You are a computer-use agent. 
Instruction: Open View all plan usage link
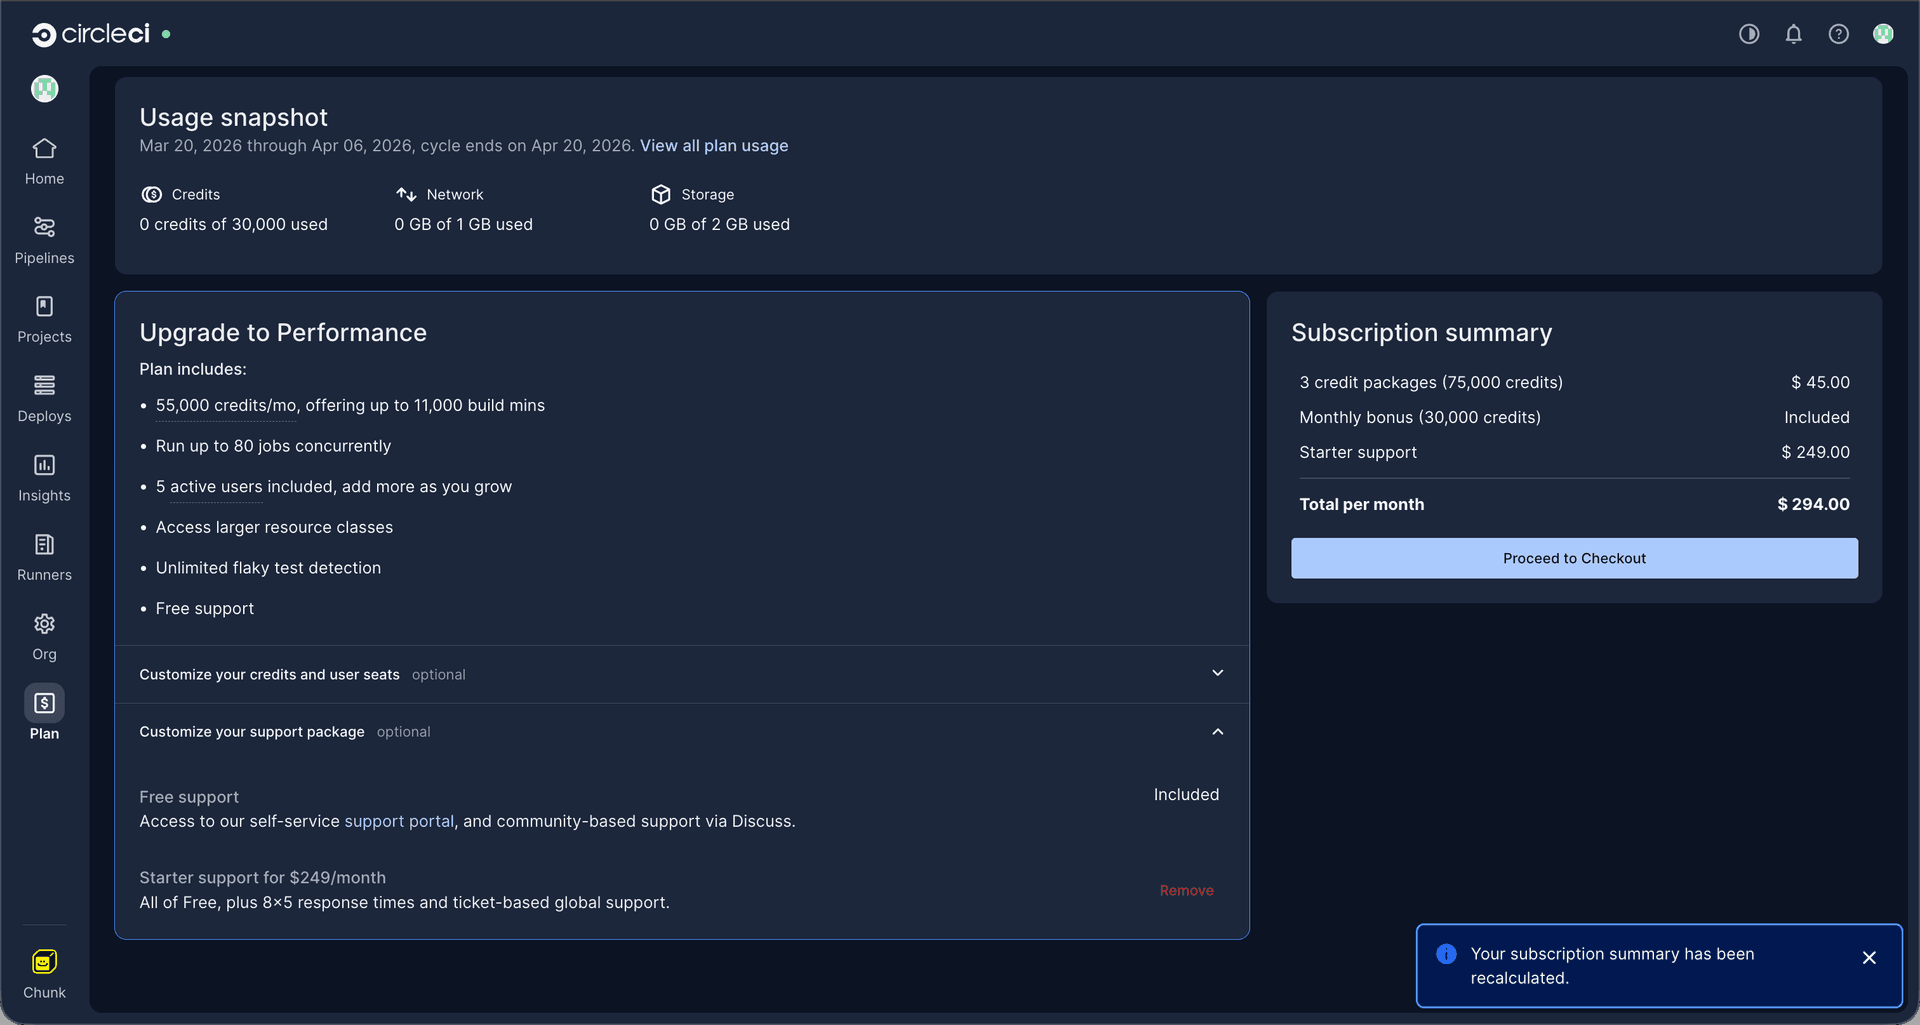pos(714,146)
